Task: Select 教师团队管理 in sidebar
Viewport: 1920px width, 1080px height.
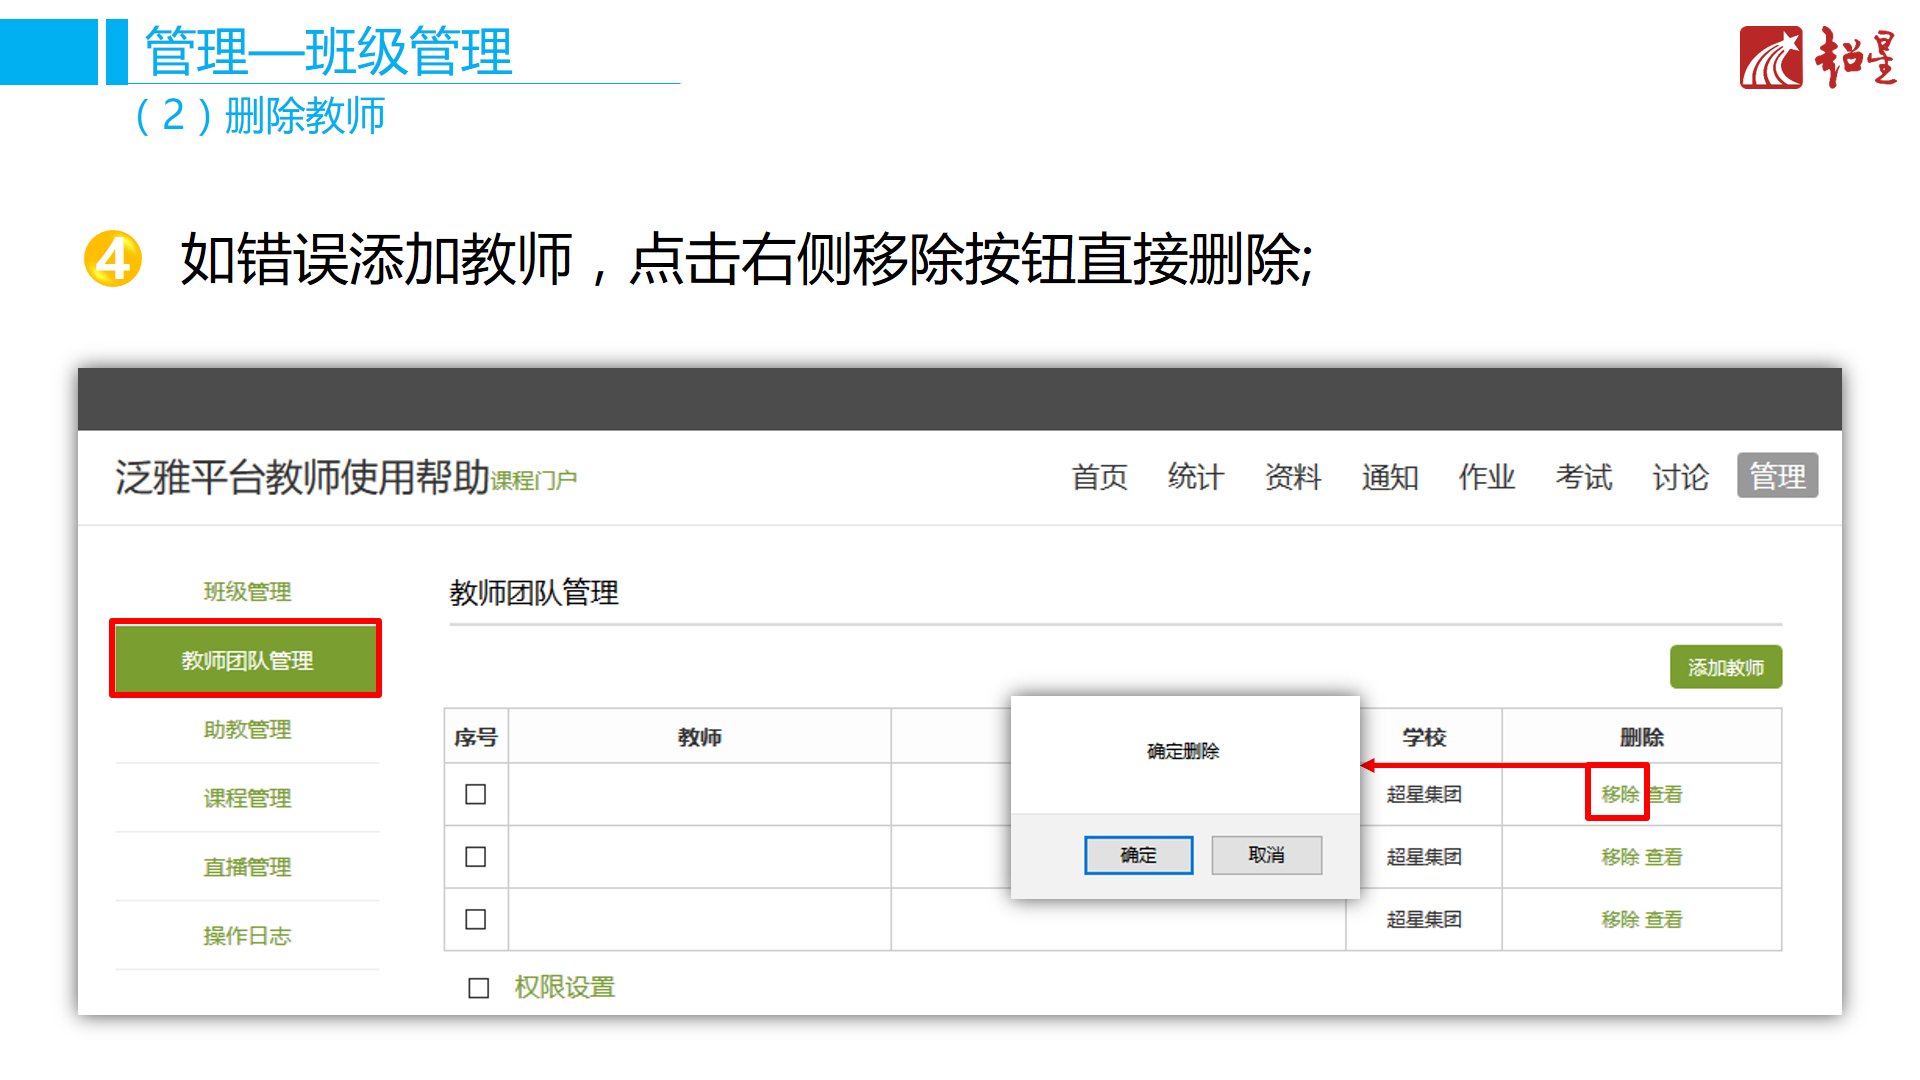Action: click(x=246, y=660)
